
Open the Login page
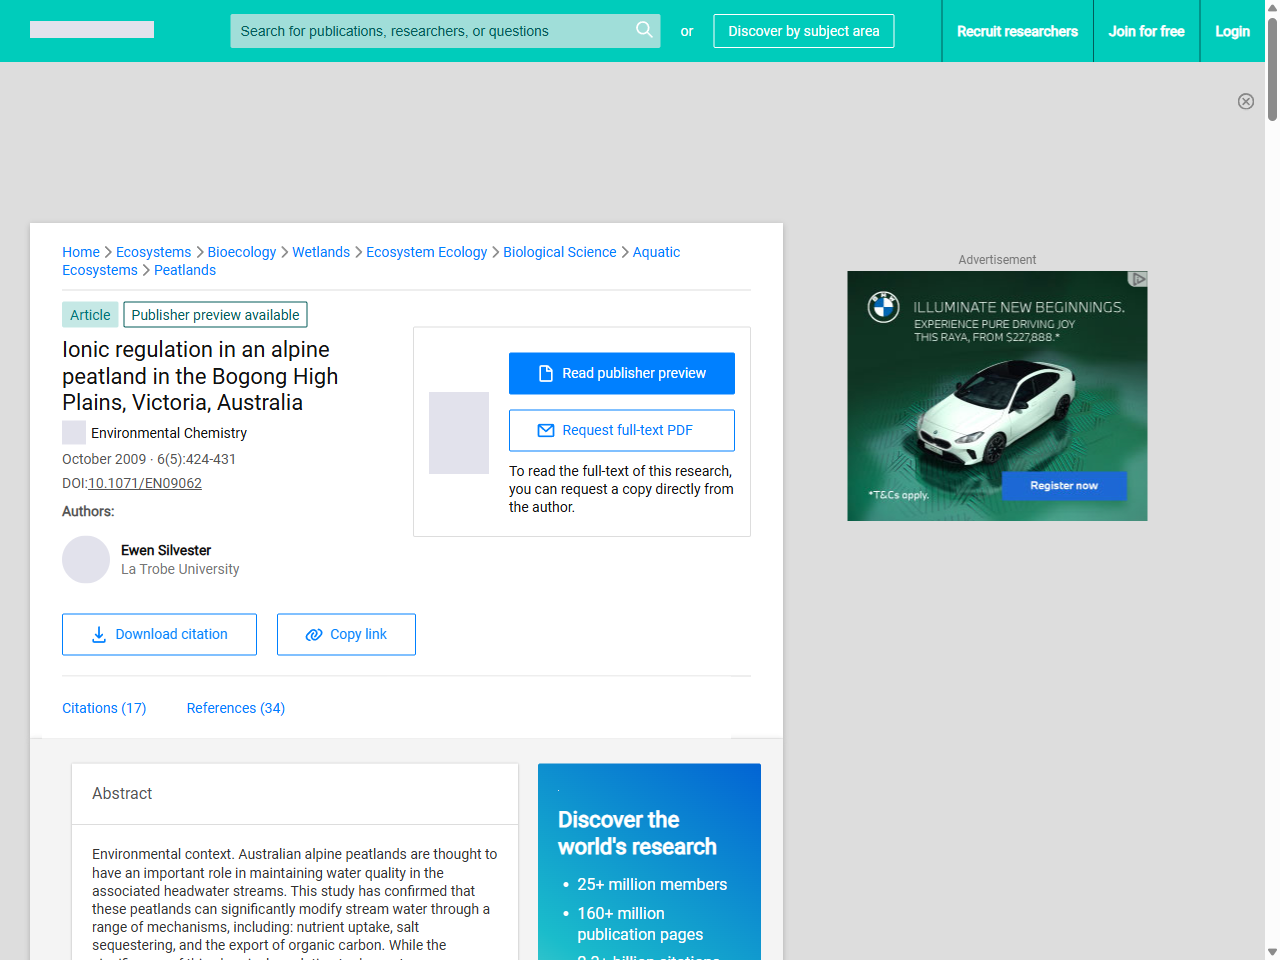(1232, 31)
